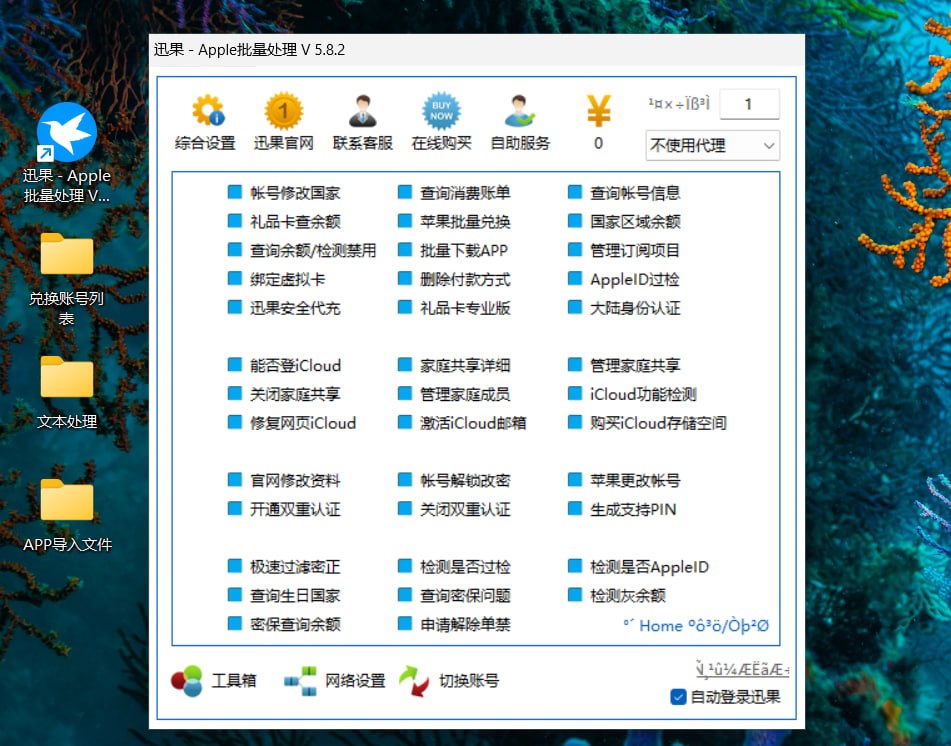Click the balance value 0 under yen
Image resolution: width=951 pixels, height=746 pixels.
[599, 143]
